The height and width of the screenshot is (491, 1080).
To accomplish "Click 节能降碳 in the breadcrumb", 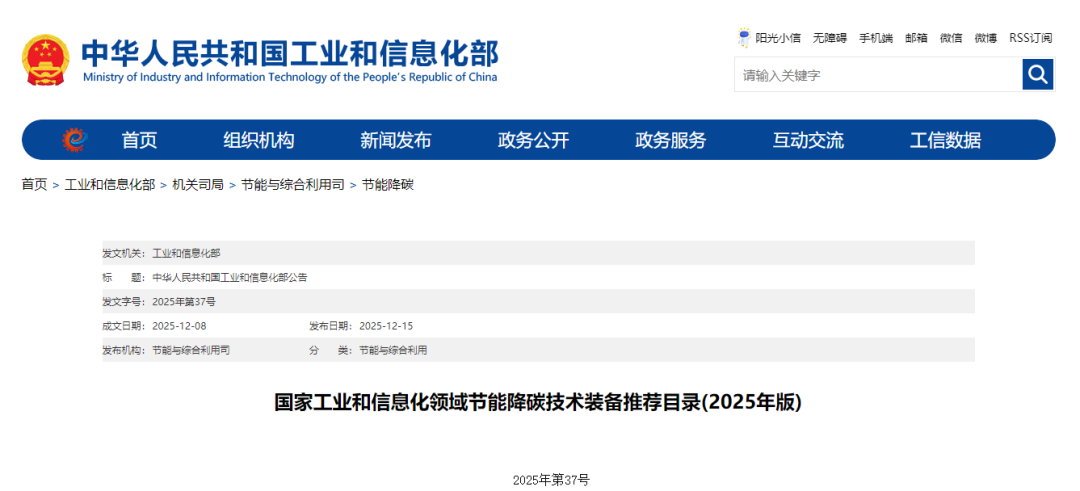I will pos(387,185).
